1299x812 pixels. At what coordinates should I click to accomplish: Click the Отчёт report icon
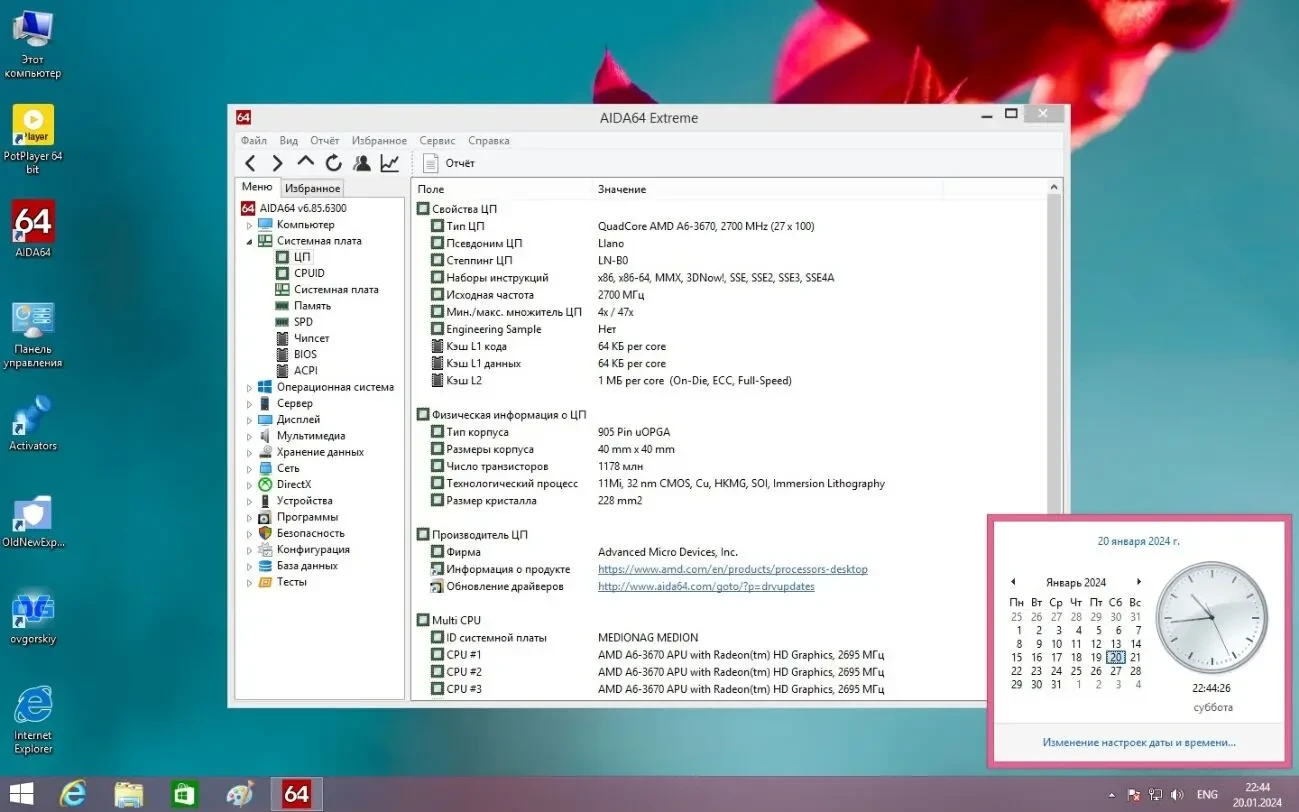click(x=432, y=162)
